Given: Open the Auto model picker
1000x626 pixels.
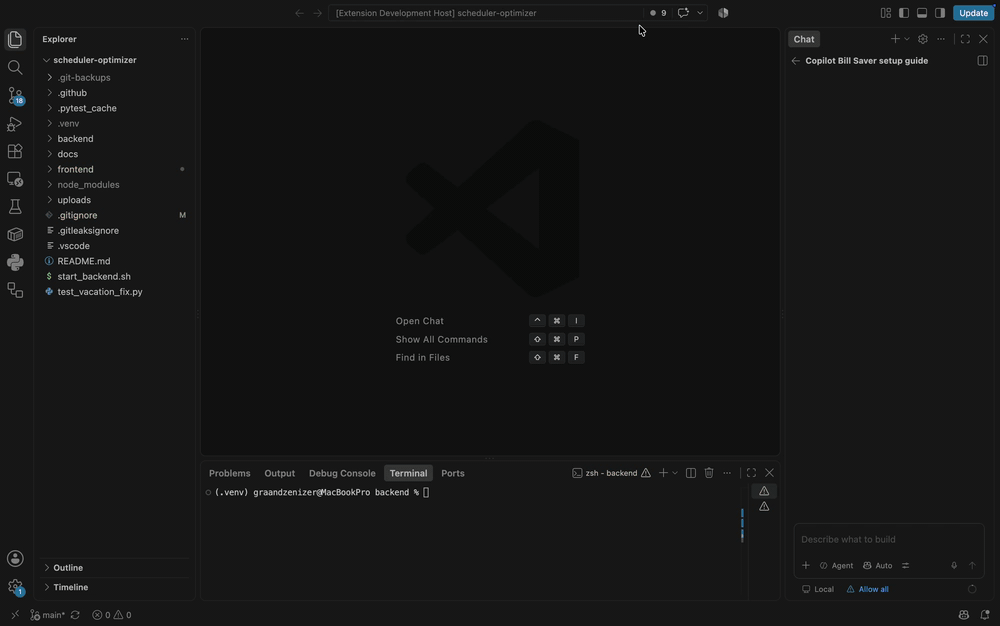Looking at the screenshot, I should point(878,565).
